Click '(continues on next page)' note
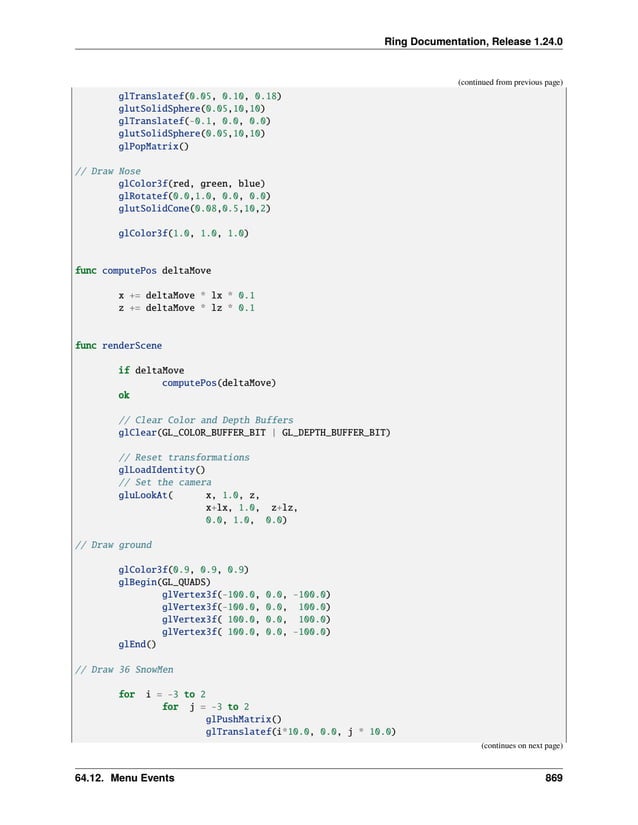The height and width of the screenshot is (825, 638). pos(522,746)
